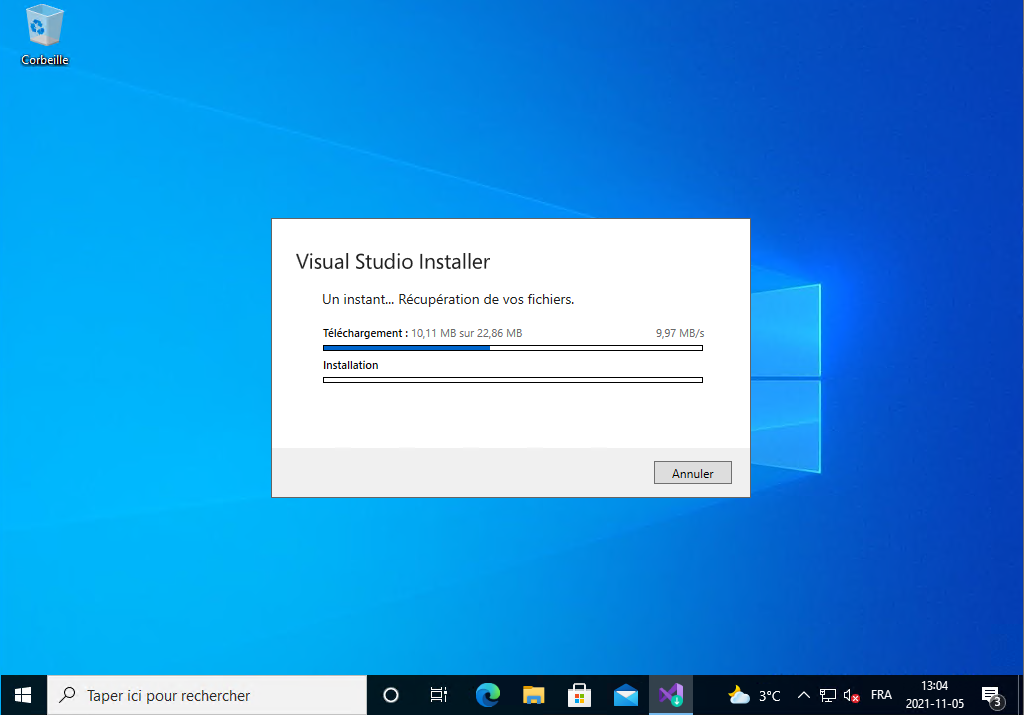Click the 'Visual Studio Installer' dialog title
The width and height of the screenshot is (1024, 715).
click(392, 261)
